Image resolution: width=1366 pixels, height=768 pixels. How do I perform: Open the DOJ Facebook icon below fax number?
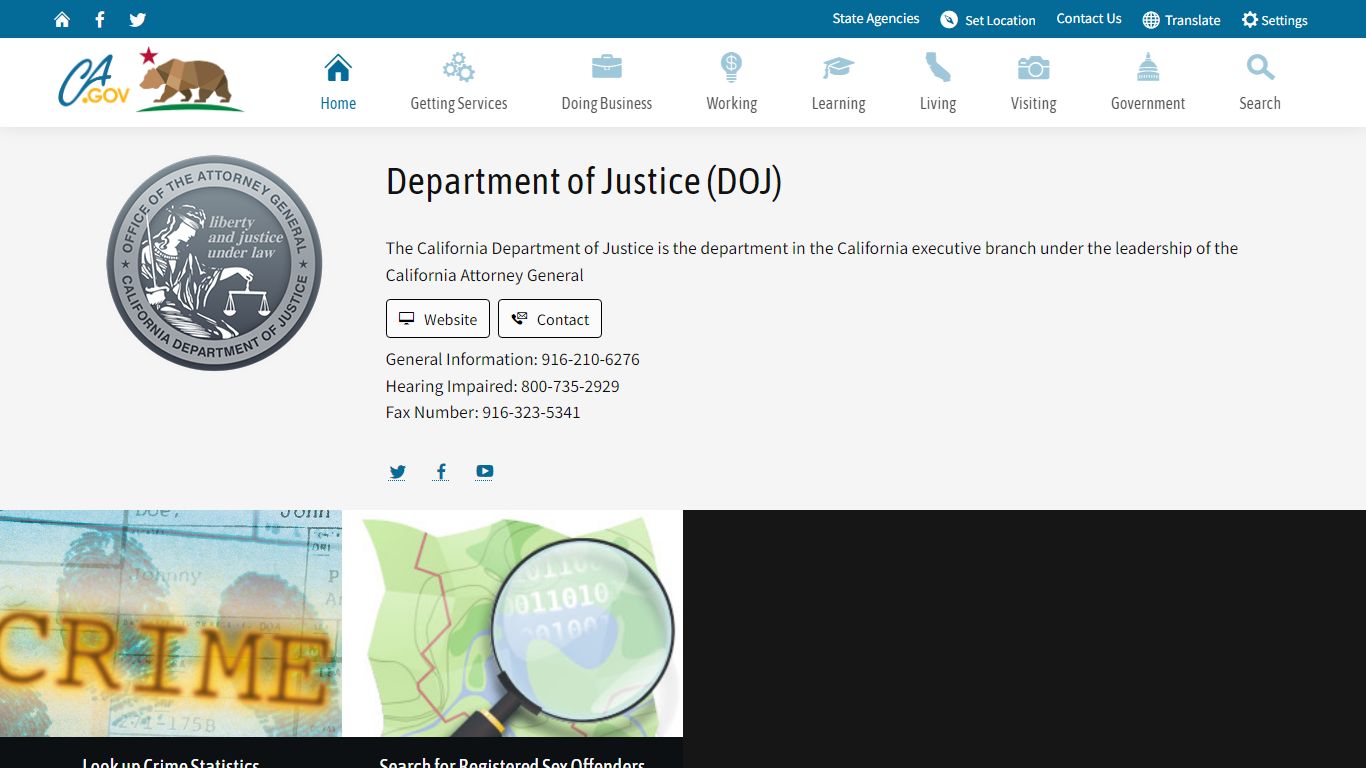(x=441, y=472)
